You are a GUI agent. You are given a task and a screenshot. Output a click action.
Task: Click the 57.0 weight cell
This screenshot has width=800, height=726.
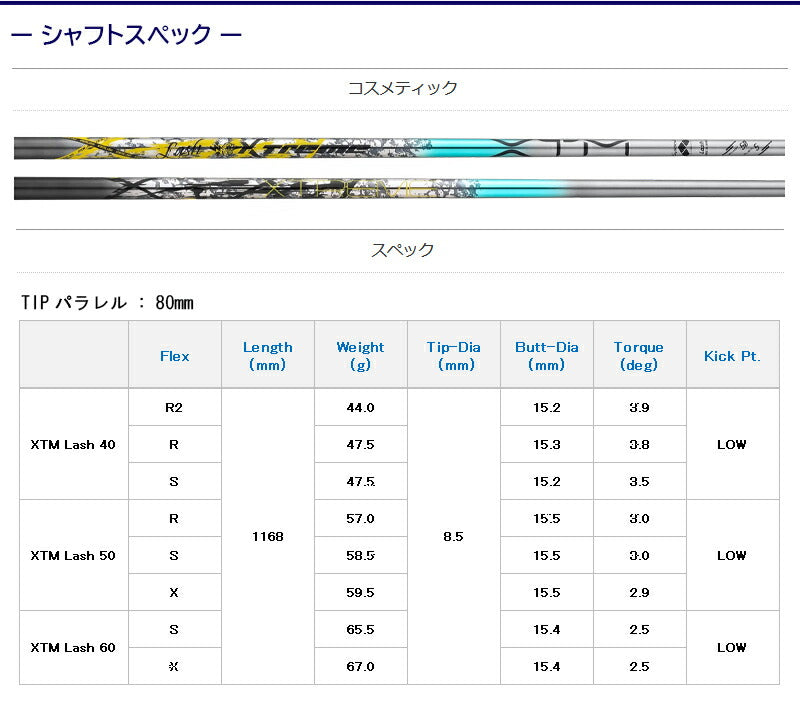[x=361, y=518]
